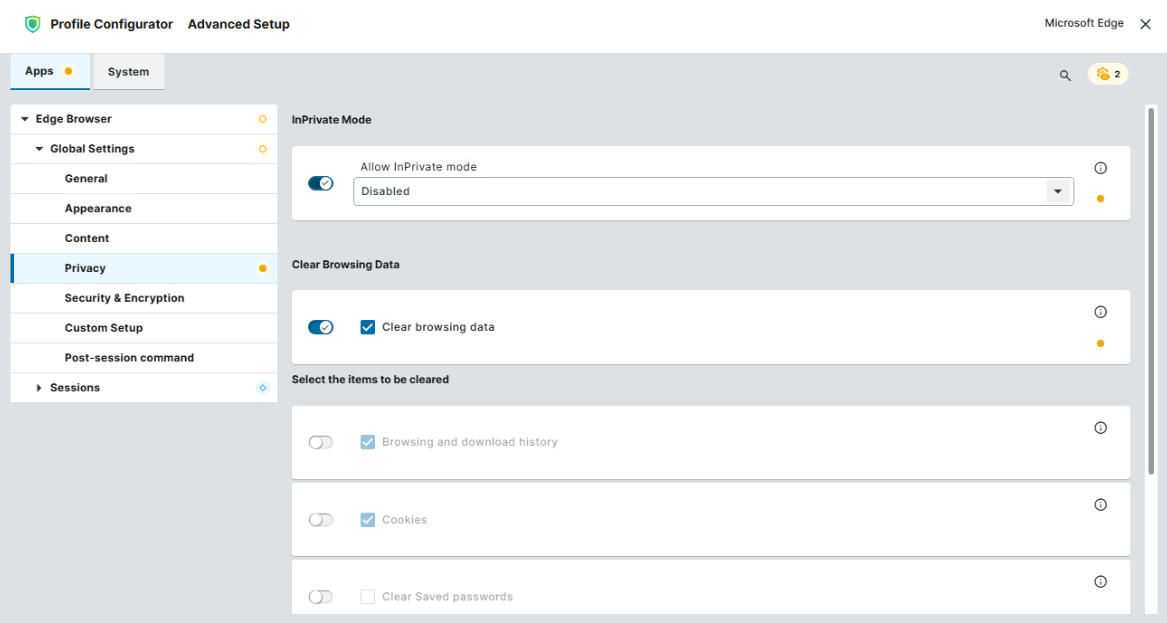This screenshot has width=1167, height=623.
Task: Enable the Clear Saved passwords switch
Action: tap(321, 597)
